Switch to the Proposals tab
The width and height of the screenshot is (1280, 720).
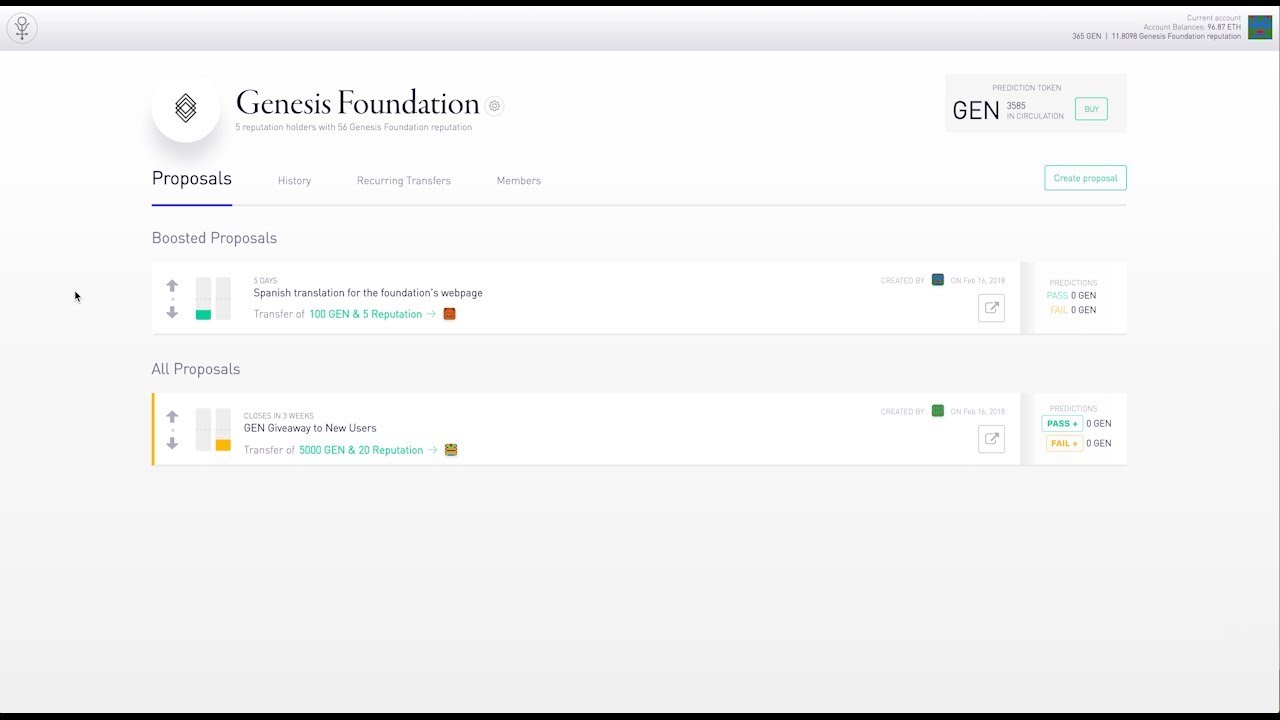(x=192, y=179)
